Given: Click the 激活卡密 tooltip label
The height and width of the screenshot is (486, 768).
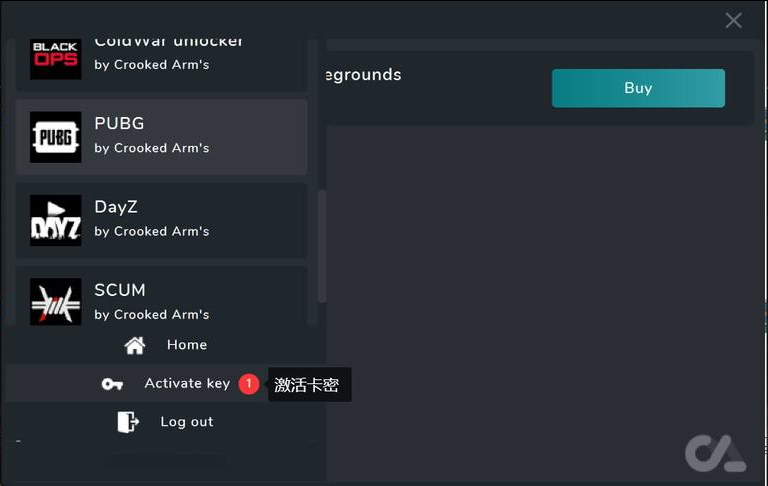Looking at the screenshot, I should (x=307, y=385).
